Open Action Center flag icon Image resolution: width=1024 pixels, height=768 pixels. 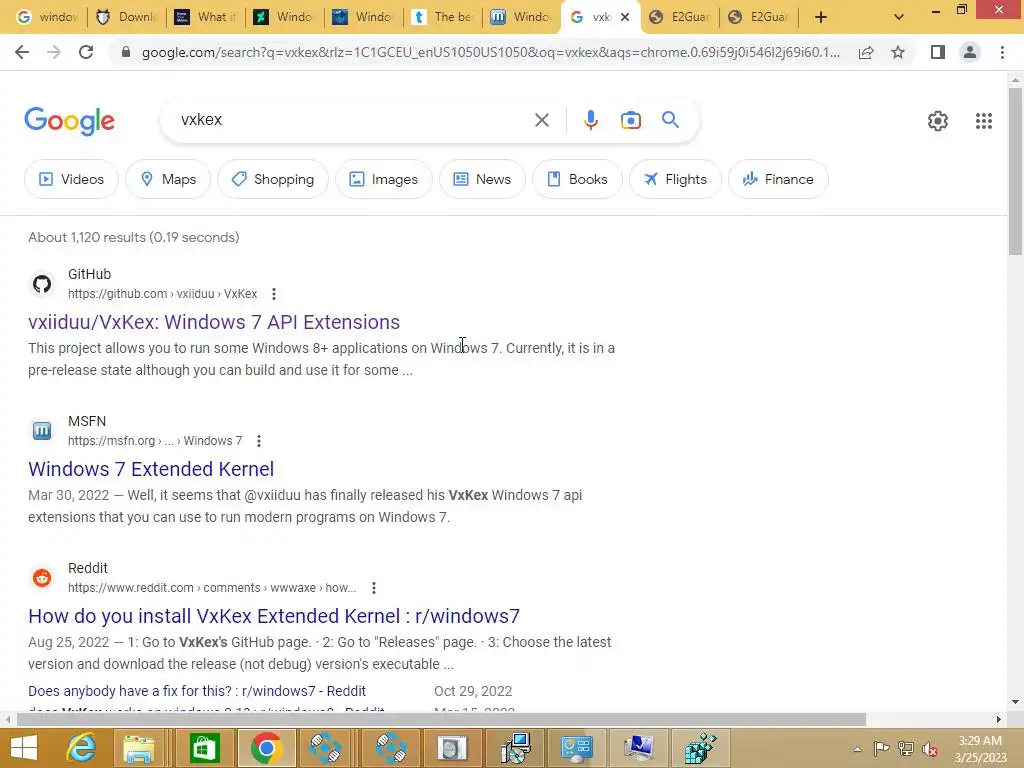click(881, 749)
